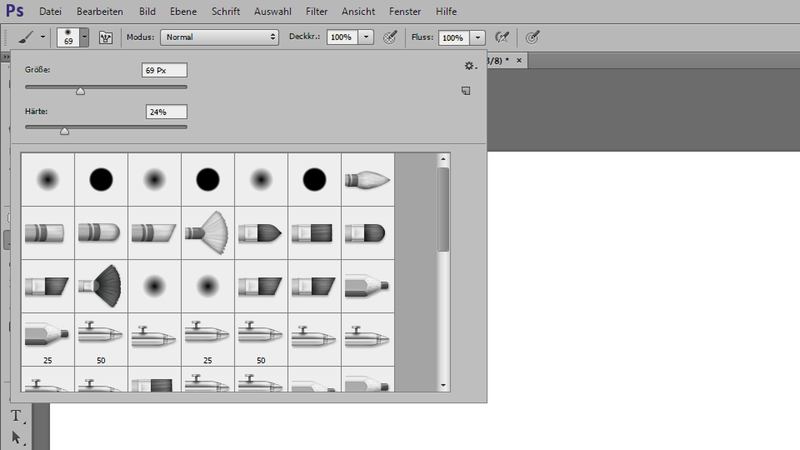Open the Filter menu
This screenshot has height=450, width=800.
point(316,11)
